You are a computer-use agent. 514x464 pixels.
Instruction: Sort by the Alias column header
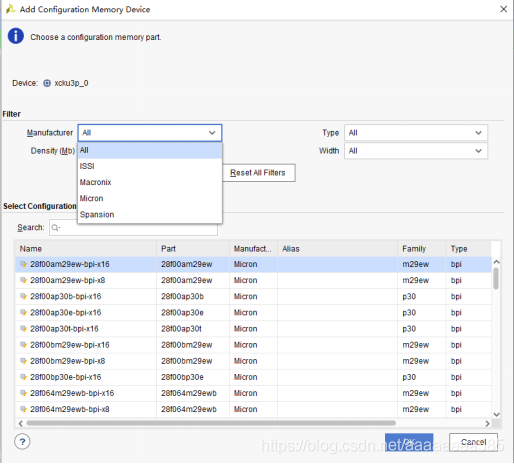337,249
